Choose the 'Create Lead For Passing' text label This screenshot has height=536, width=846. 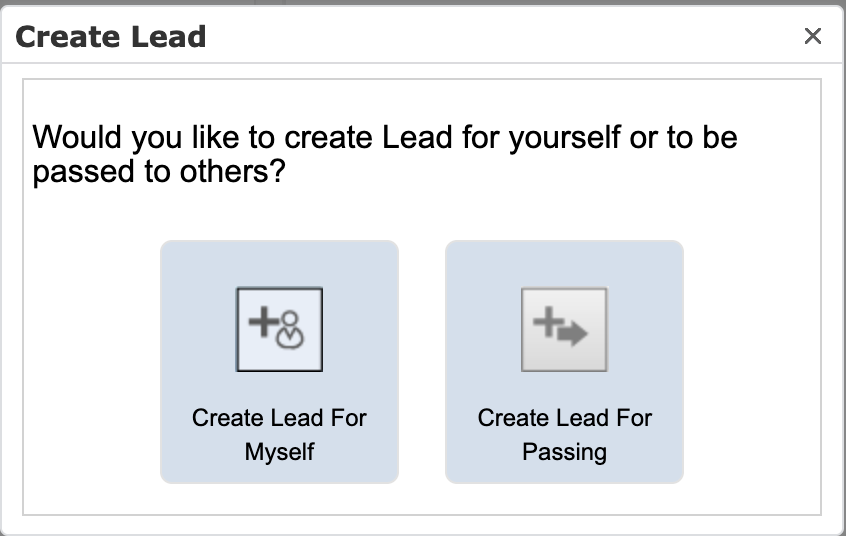click(564, 435)
